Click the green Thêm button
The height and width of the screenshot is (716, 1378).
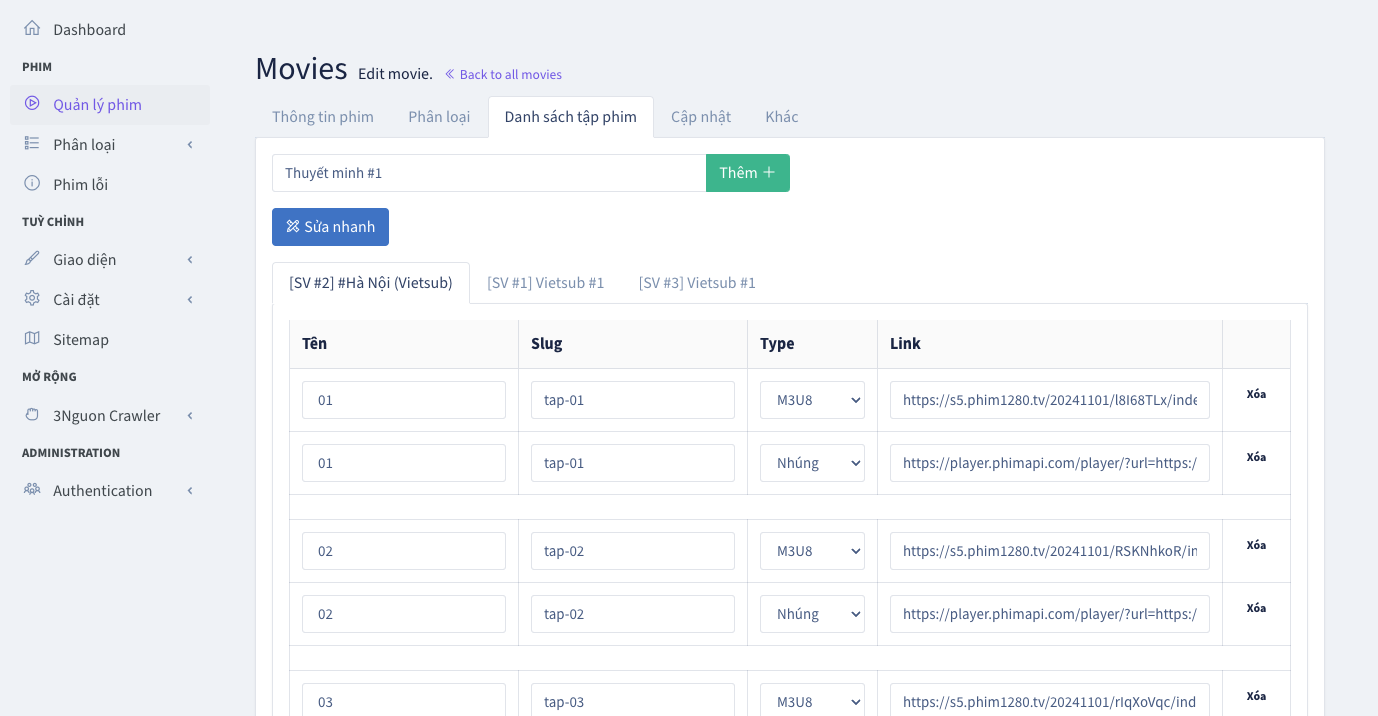[x=747, y=172]
